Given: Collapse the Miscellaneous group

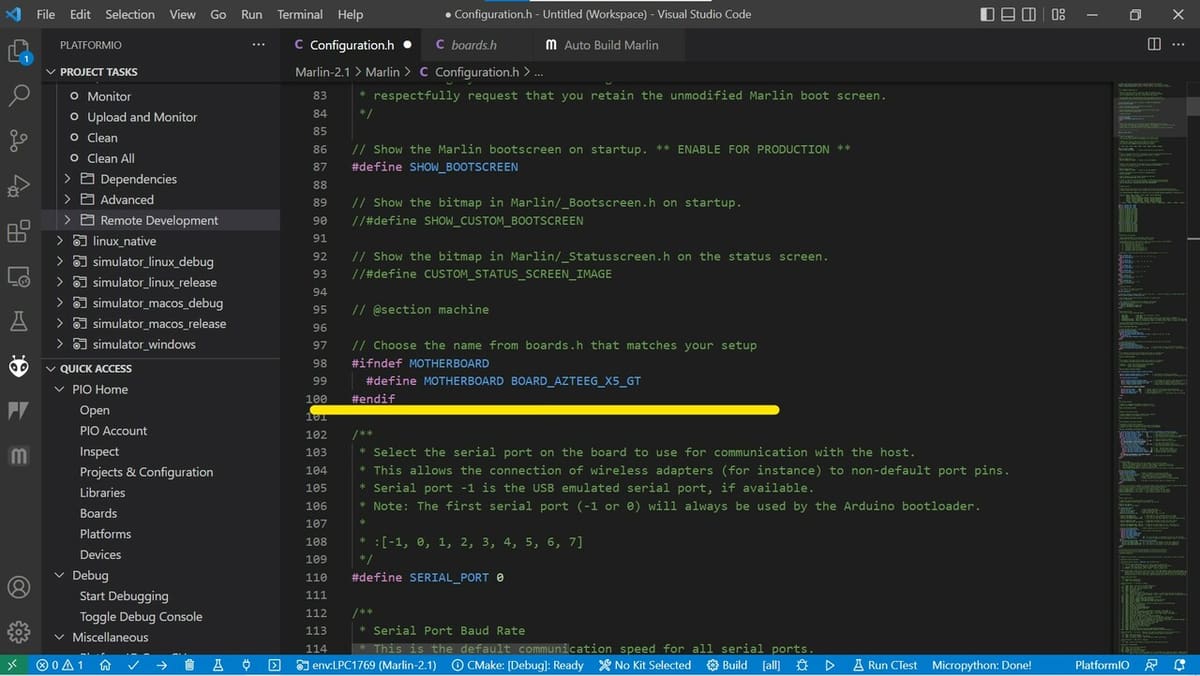Looking at the screenshot, I should click(x=59, y=637).
